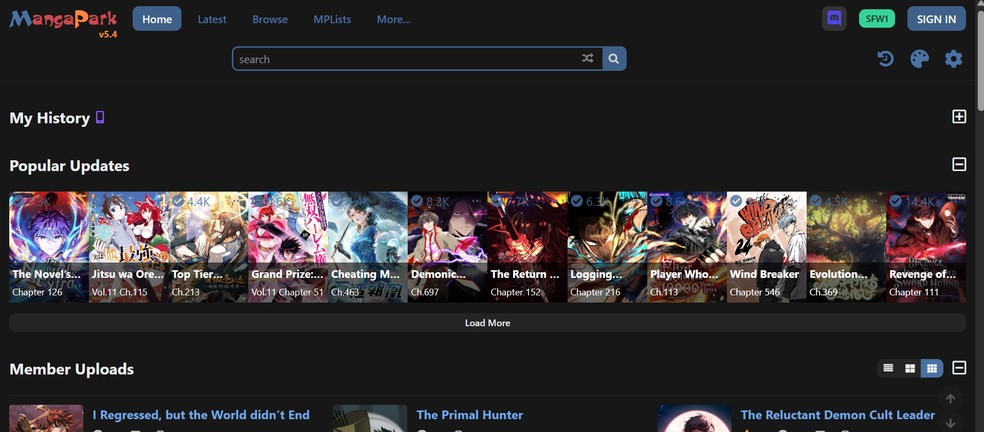Screen dimensions: 984x432
Task: Open the theme palette icon
Action: coord(919,59)
